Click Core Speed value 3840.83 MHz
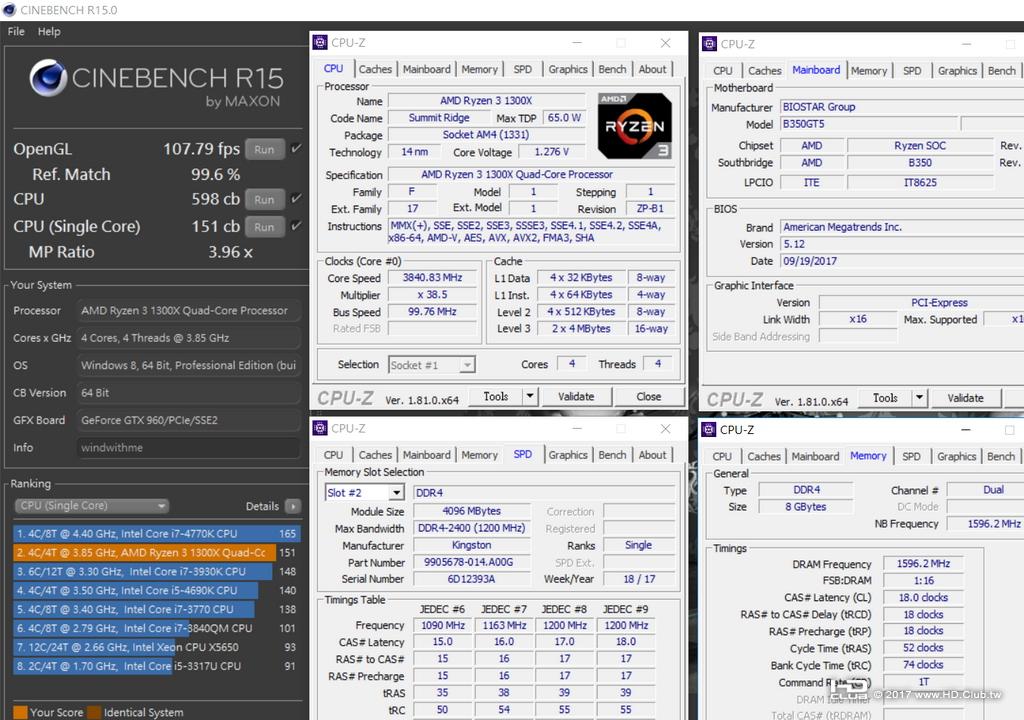Screen dimensions: 1024x720 (x=432, y=278)
